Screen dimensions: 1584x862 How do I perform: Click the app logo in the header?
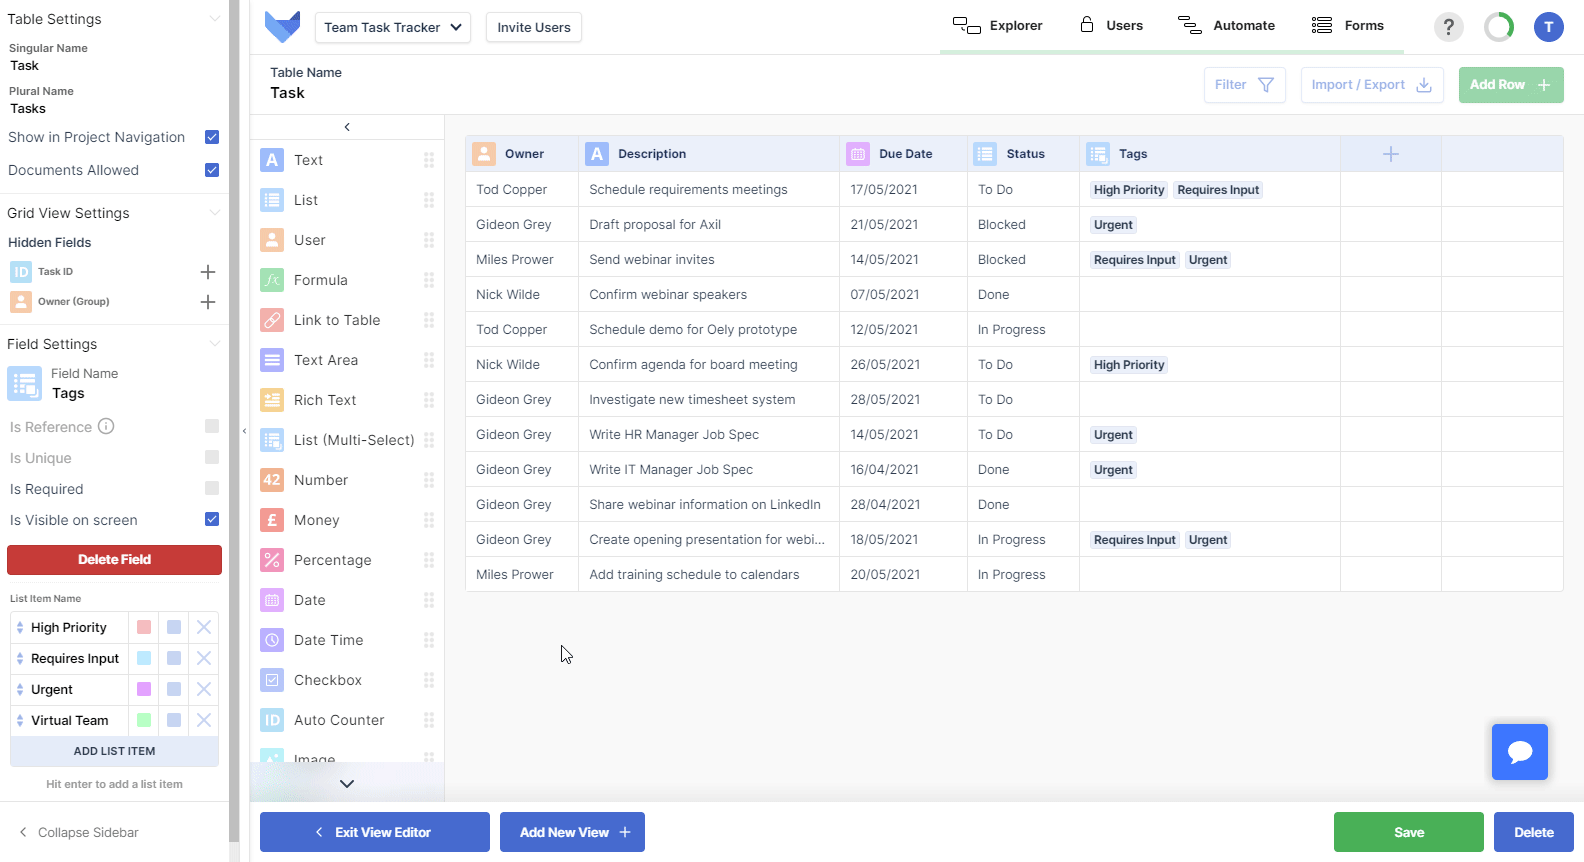pos(282,27)
